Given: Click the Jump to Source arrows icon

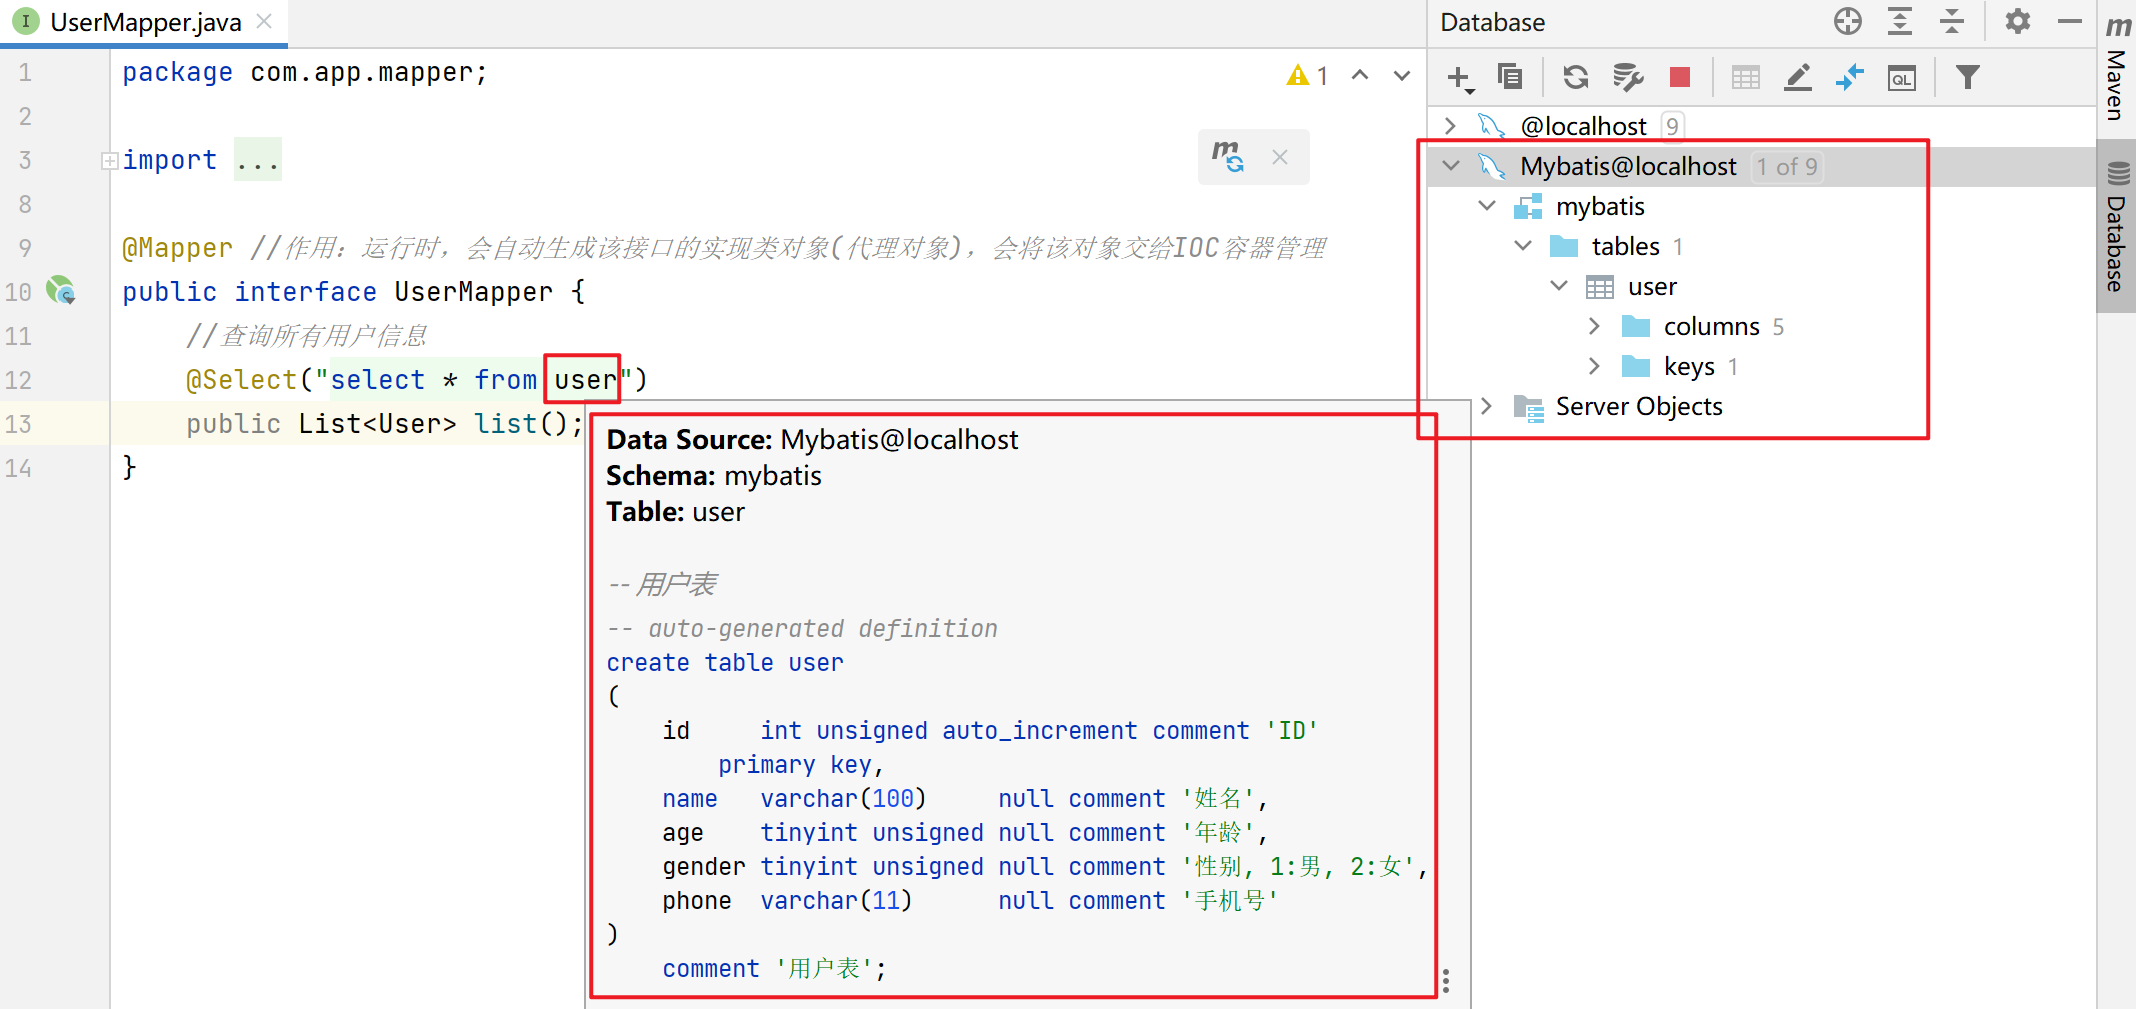Looking at the screenshot, I should click(x=1850, y=77).
